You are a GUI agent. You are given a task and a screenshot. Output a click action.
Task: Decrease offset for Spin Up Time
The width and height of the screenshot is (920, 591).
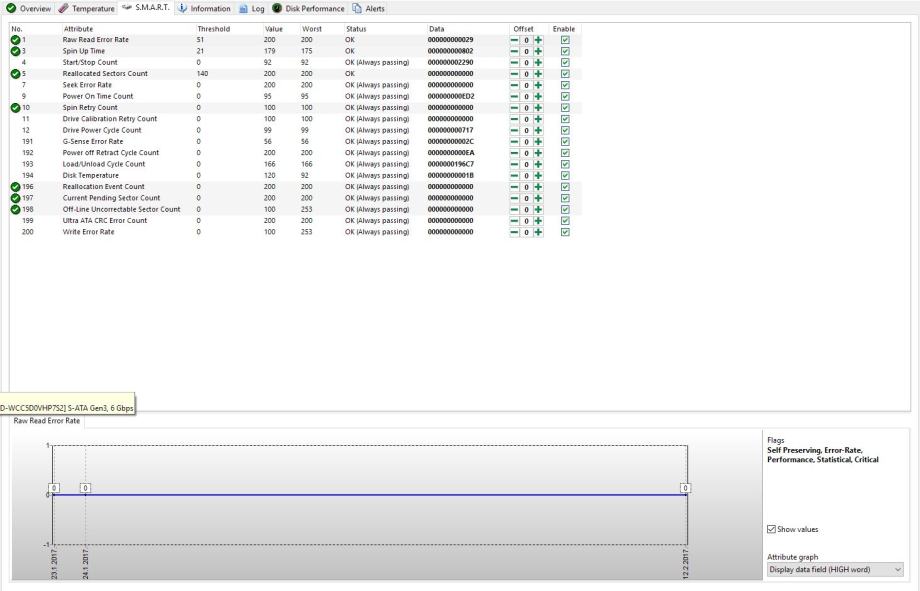[515, 51]
